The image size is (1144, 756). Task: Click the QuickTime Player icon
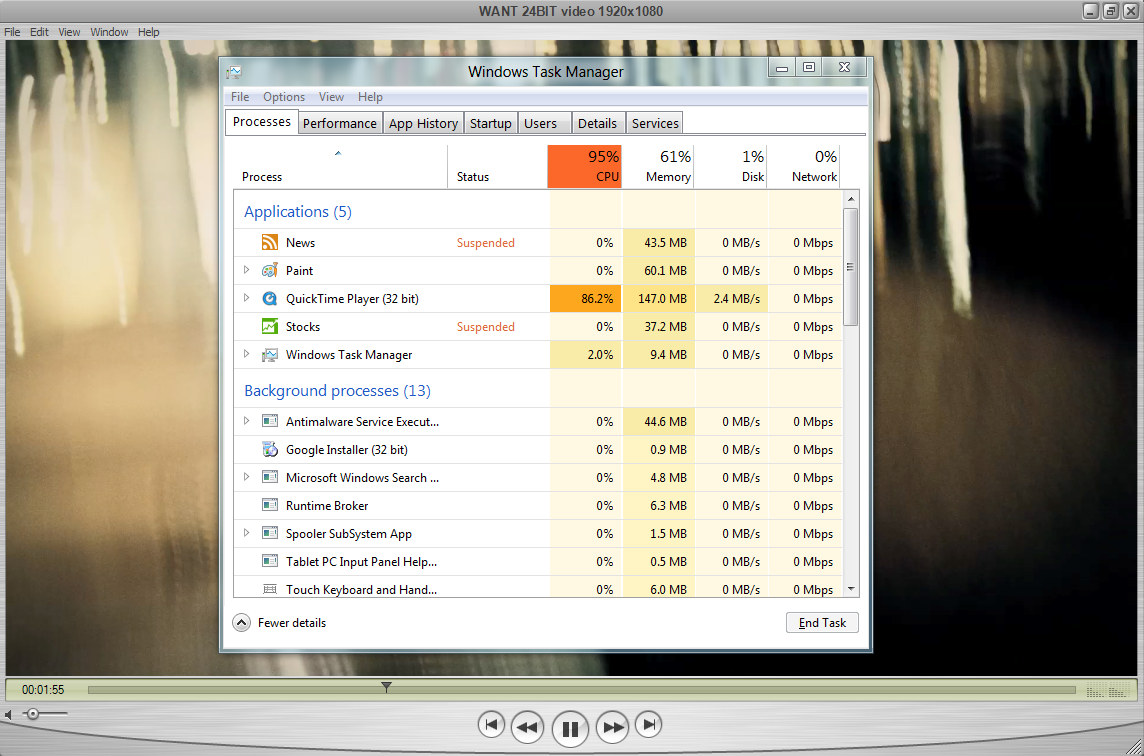click(270, 298)
